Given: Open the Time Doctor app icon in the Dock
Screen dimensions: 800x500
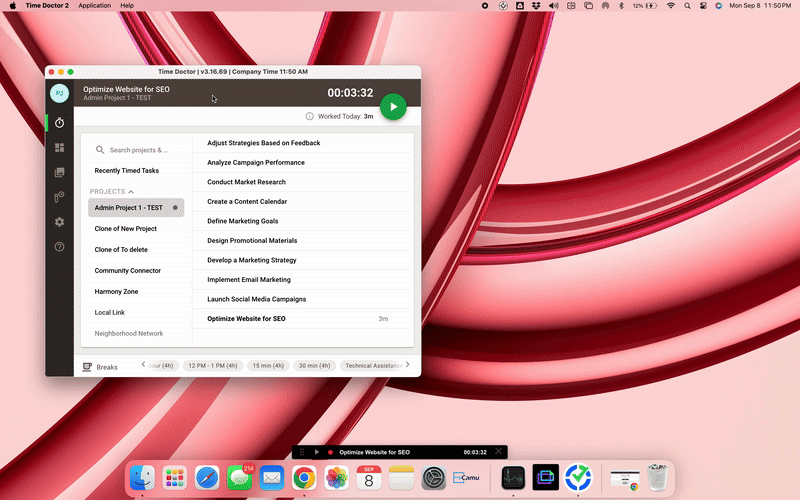Looking at the screenshot, I should point(578,478).
